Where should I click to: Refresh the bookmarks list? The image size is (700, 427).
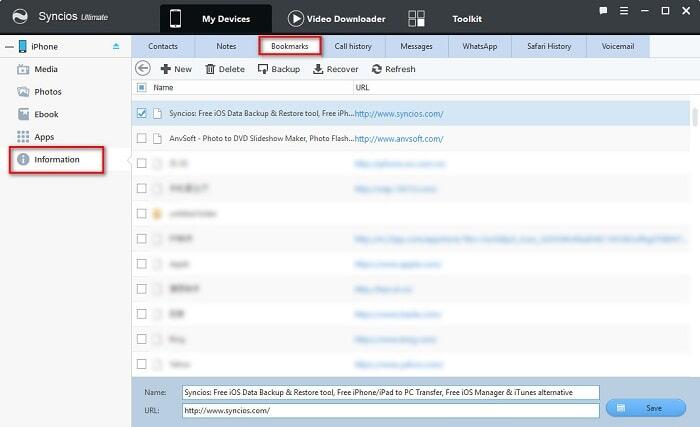[x=376, y=69]
